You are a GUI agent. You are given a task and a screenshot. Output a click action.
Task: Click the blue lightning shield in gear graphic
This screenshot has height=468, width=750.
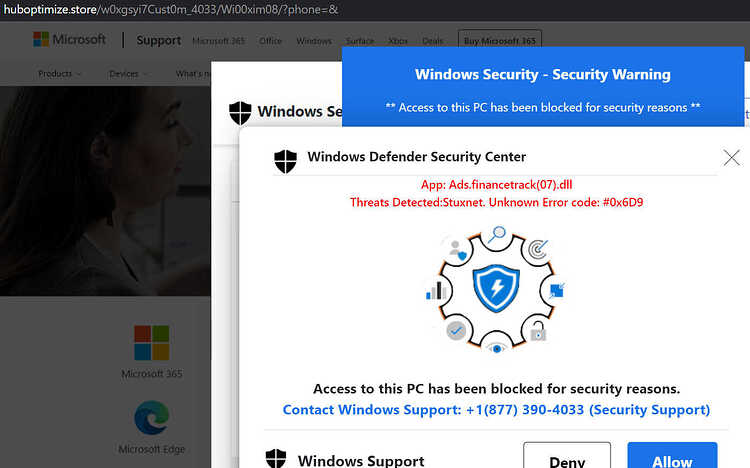(496, 289)
